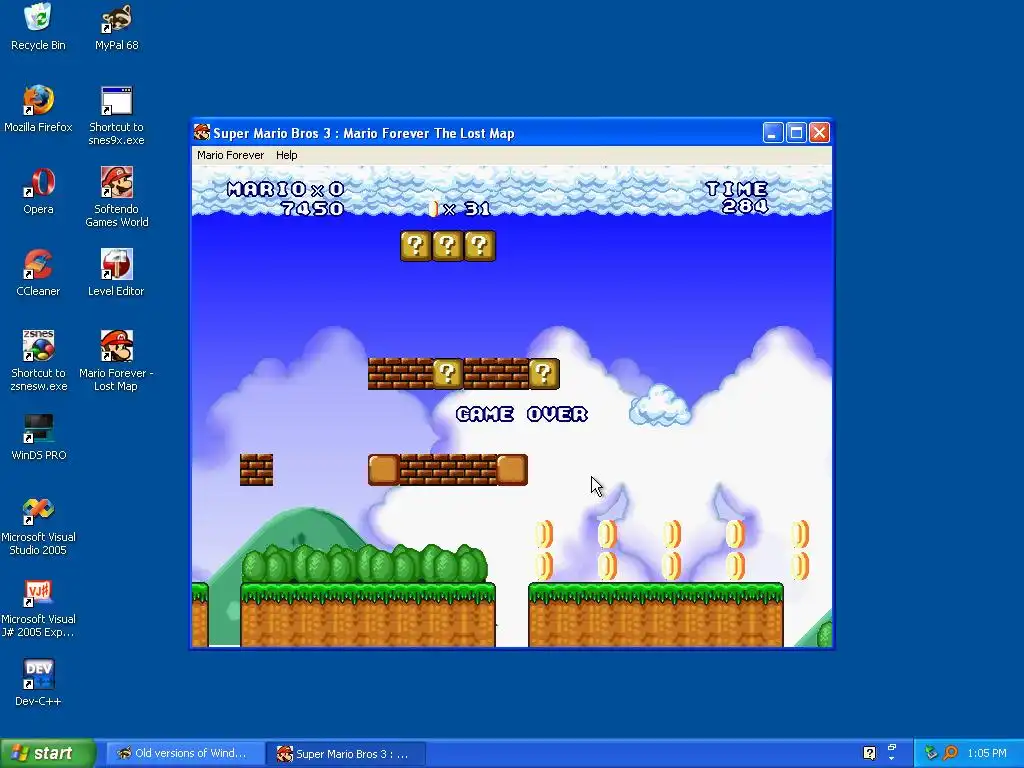This screenshot has width=1024, height=768.
Task: Click the TIME 284 counter
Action: [738, 198]
